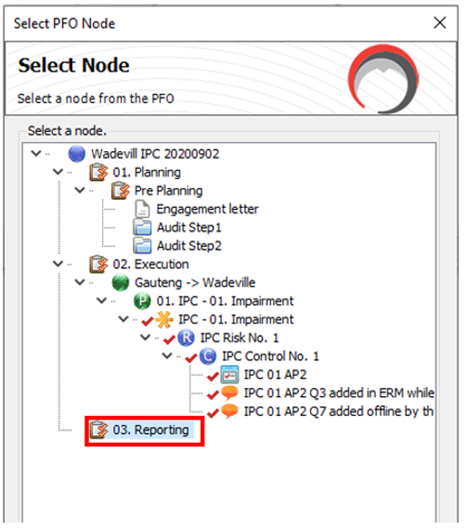Click the folder icon of Audit Step1
The width and height of the screenshot is (467, 529).
(x=142, y=227)
